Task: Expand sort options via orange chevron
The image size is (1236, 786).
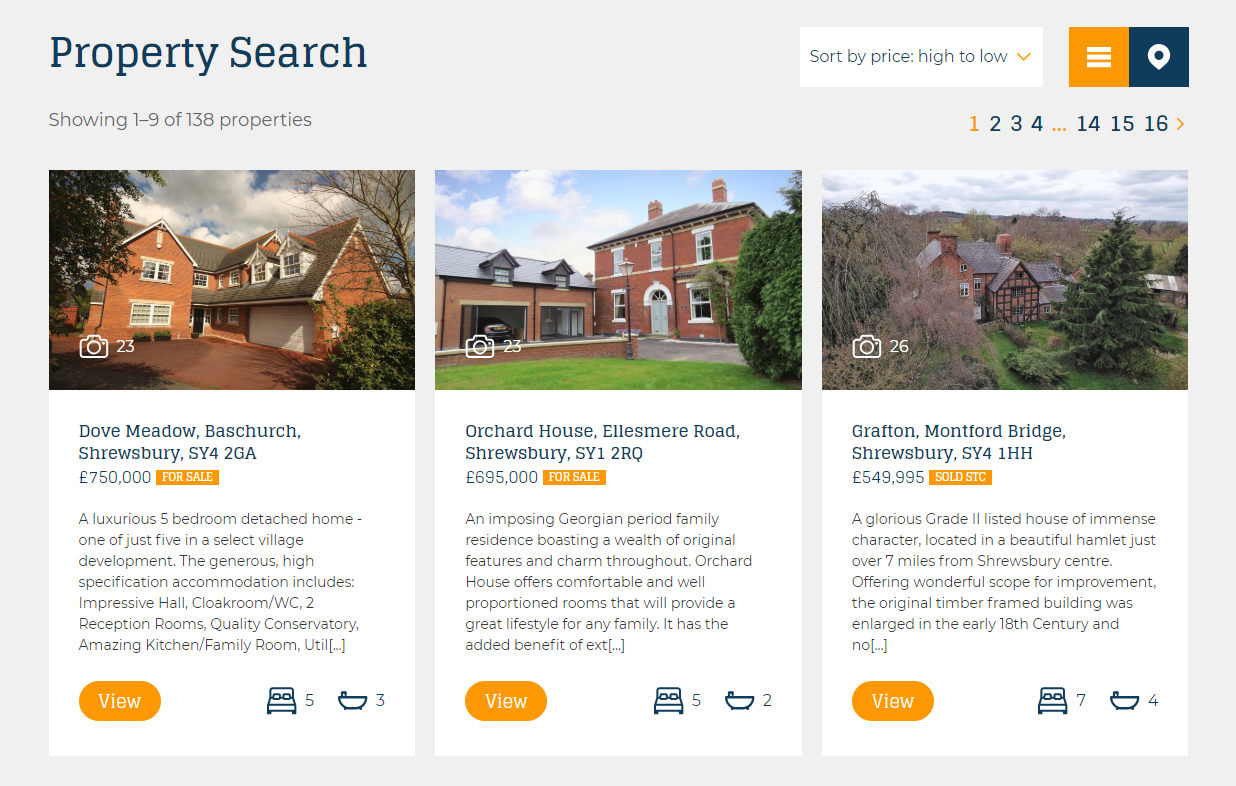Action: tap(1023, 57)
